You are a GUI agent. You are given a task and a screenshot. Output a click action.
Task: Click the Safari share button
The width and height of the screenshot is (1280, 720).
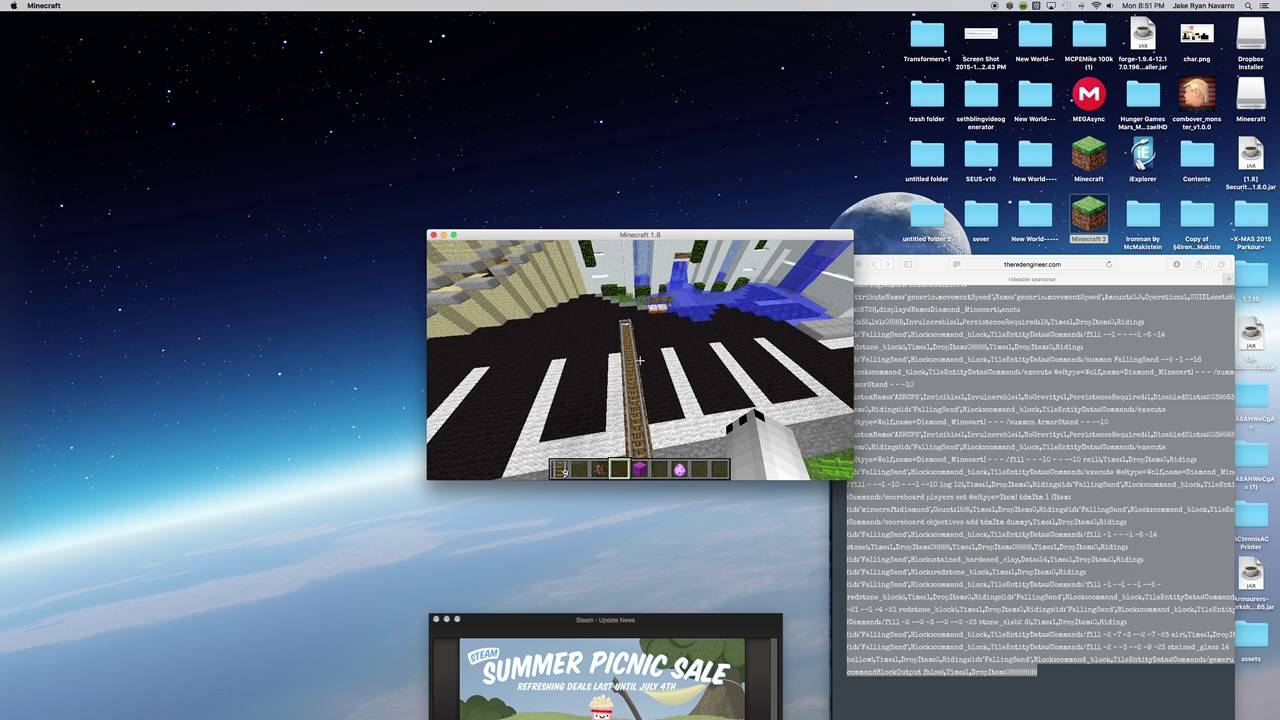click(1198, 265)
